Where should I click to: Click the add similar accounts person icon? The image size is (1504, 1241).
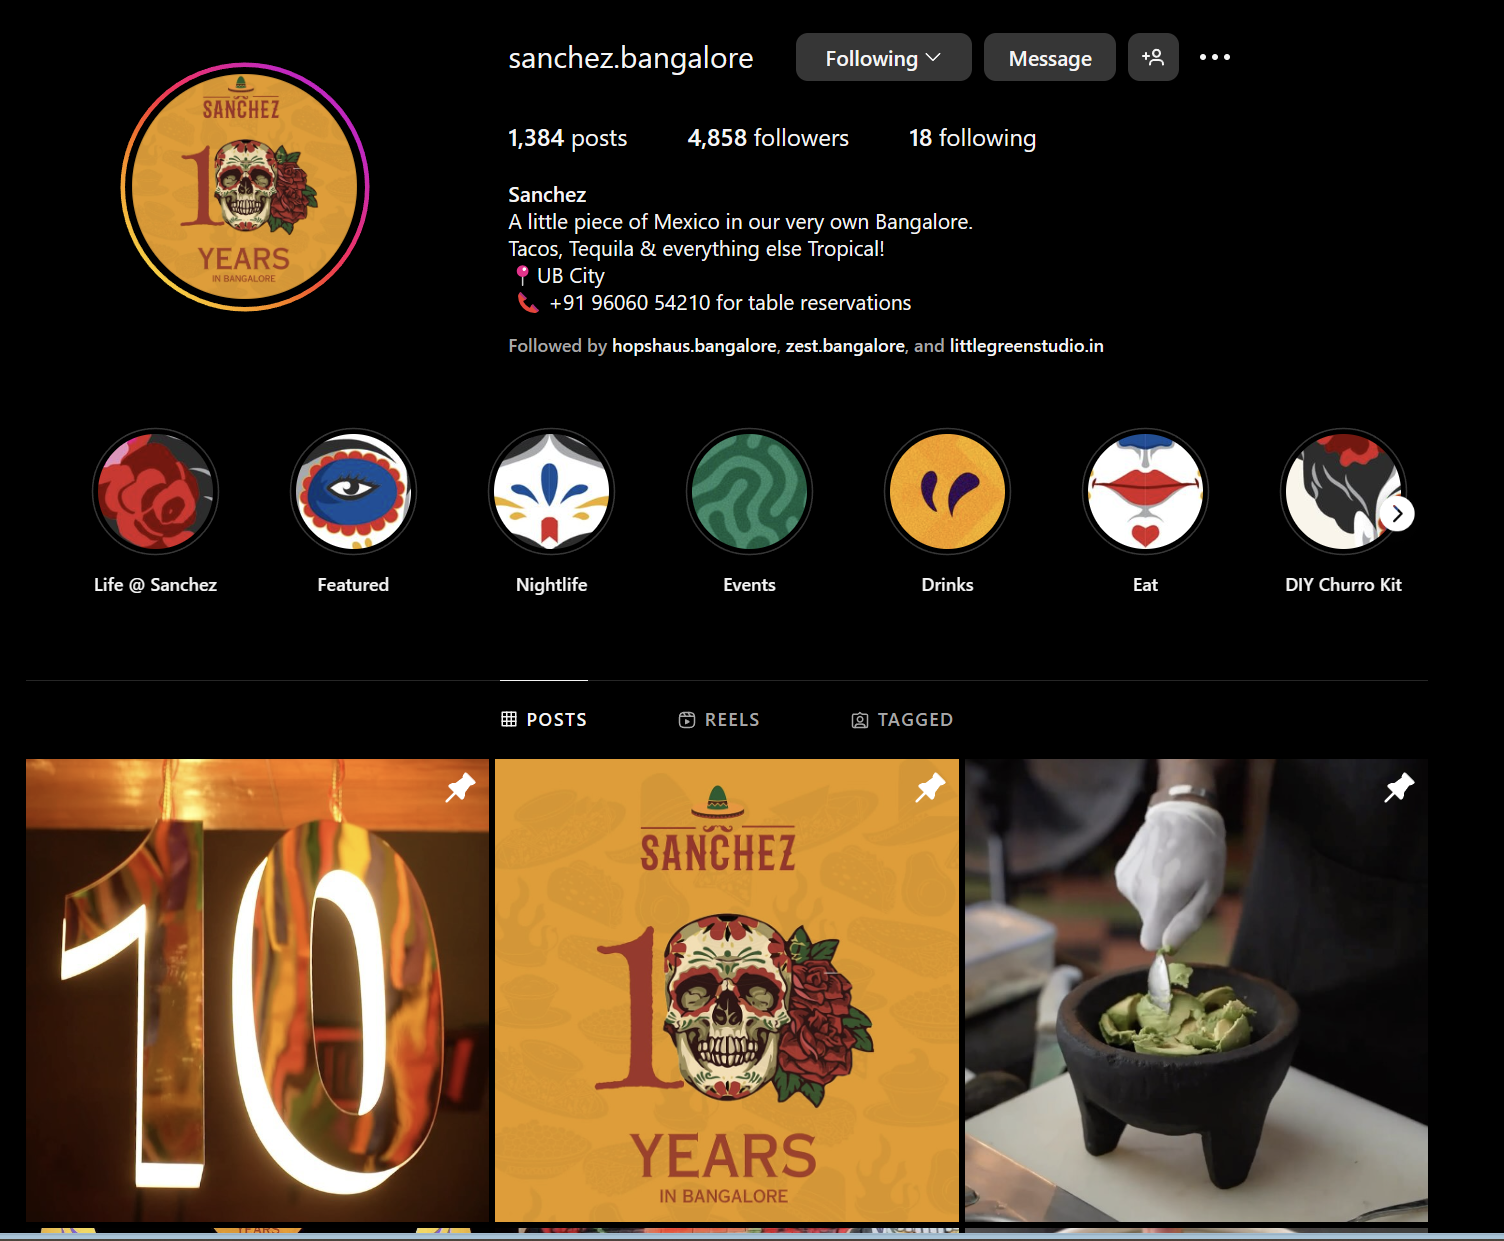[1153, 57]
